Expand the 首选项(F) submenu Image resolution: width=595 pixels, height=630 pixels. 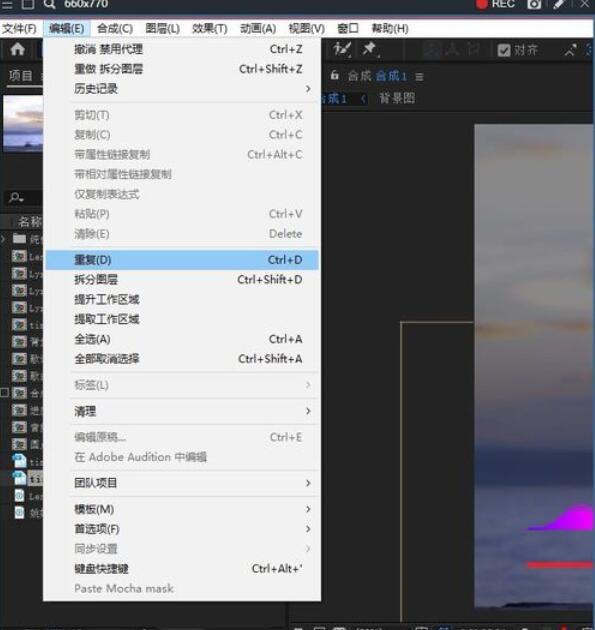click(x=182, y=529)
